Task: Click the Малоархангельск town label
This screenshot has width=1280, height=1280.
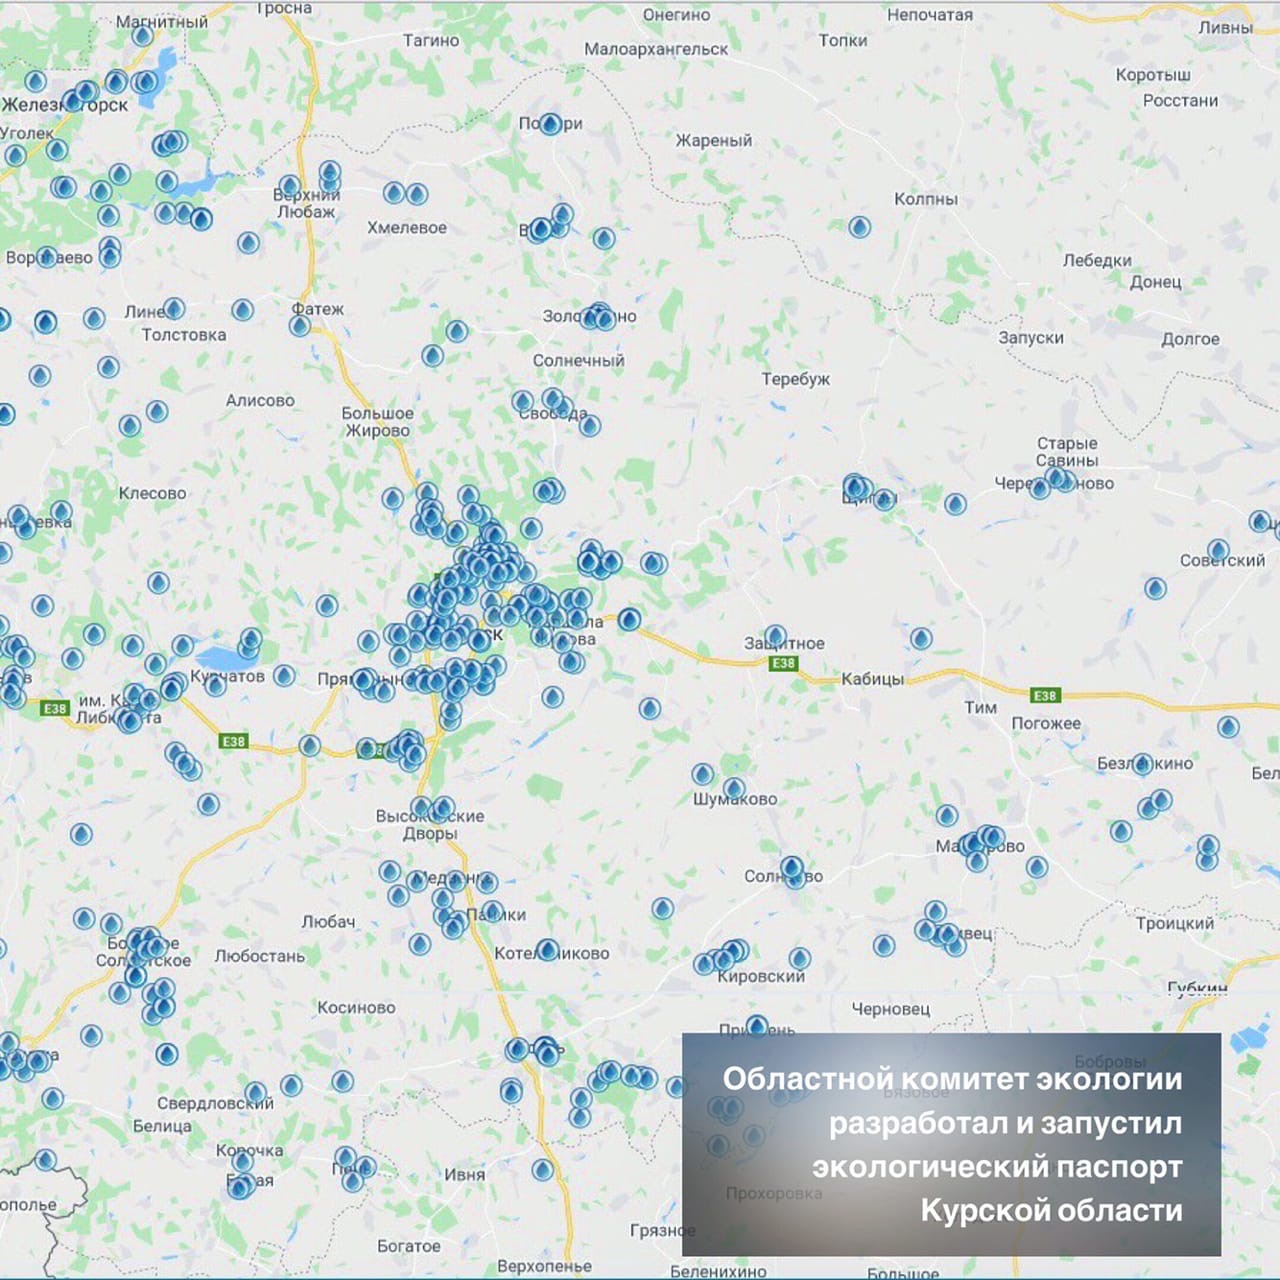Action: [x=656, y=49]
